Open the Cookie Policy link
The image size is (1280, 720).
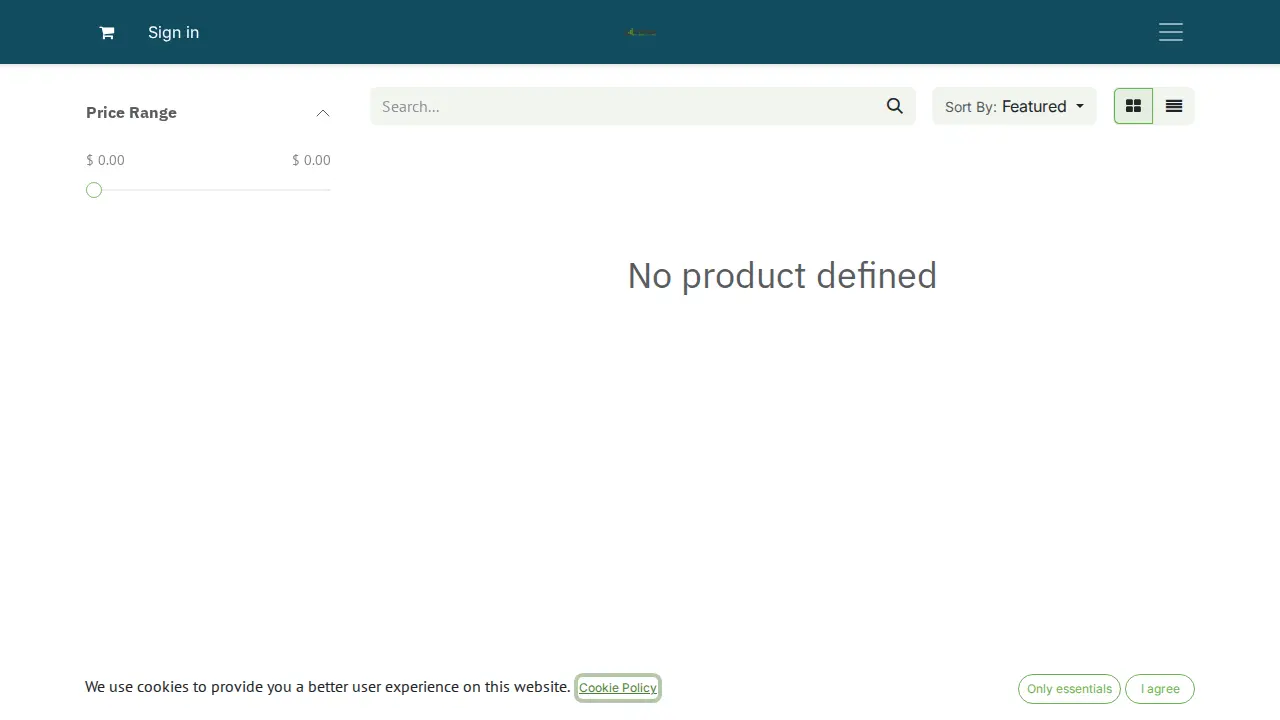click(618, 688)
